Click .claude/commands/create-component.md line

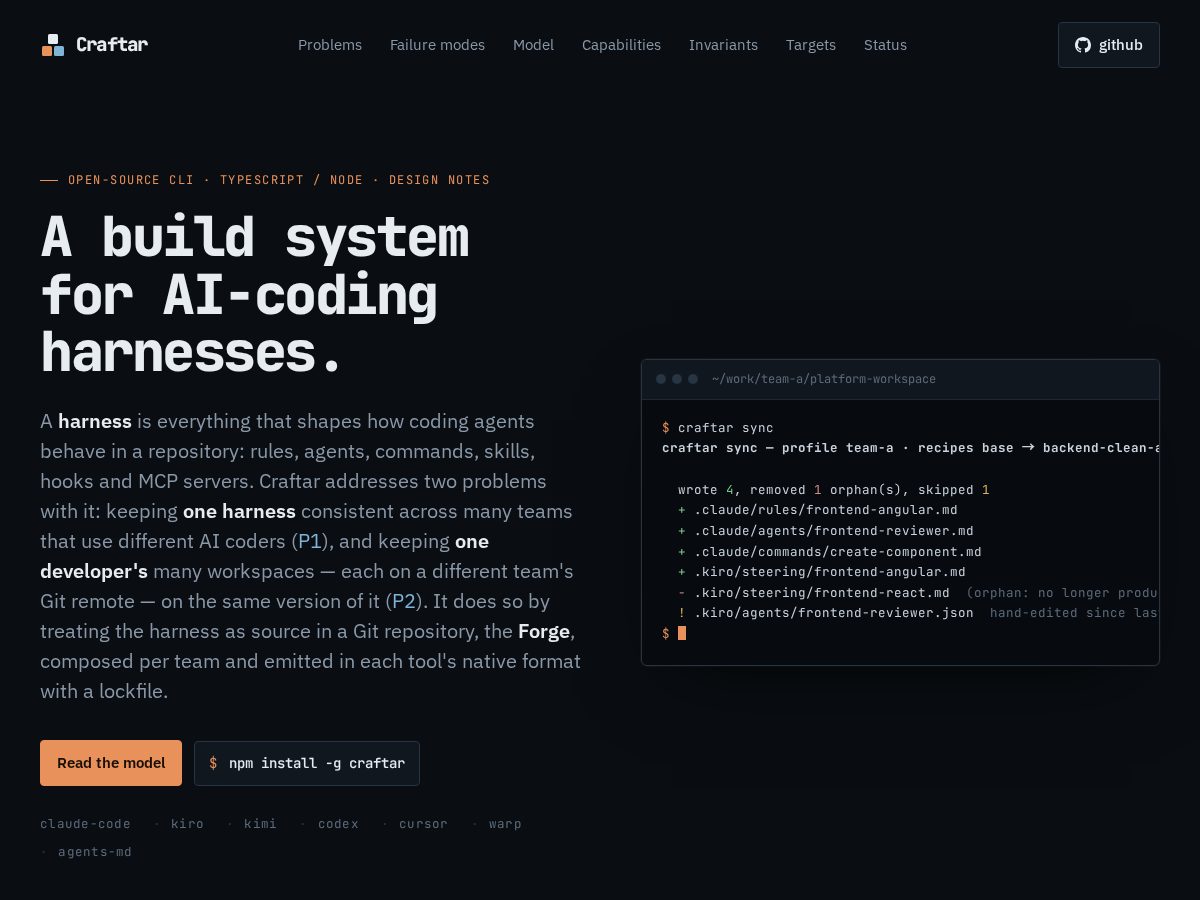click(830, 551)
